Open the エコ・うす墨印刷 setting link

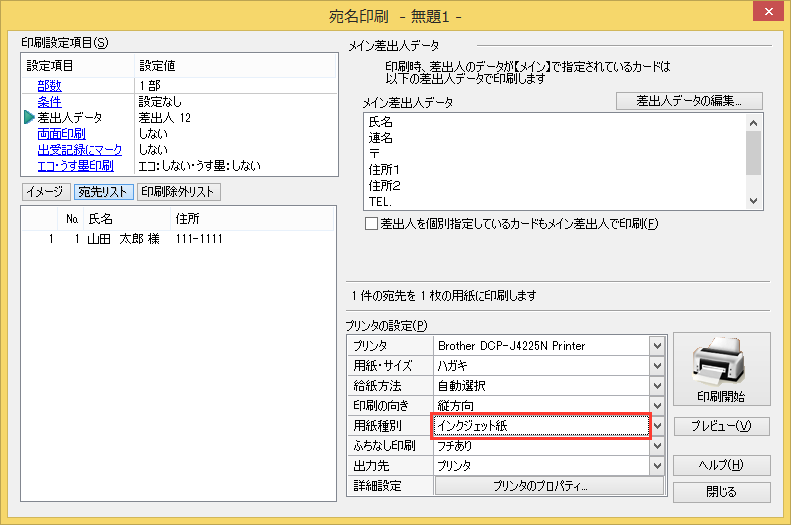(x=76, y=166)
